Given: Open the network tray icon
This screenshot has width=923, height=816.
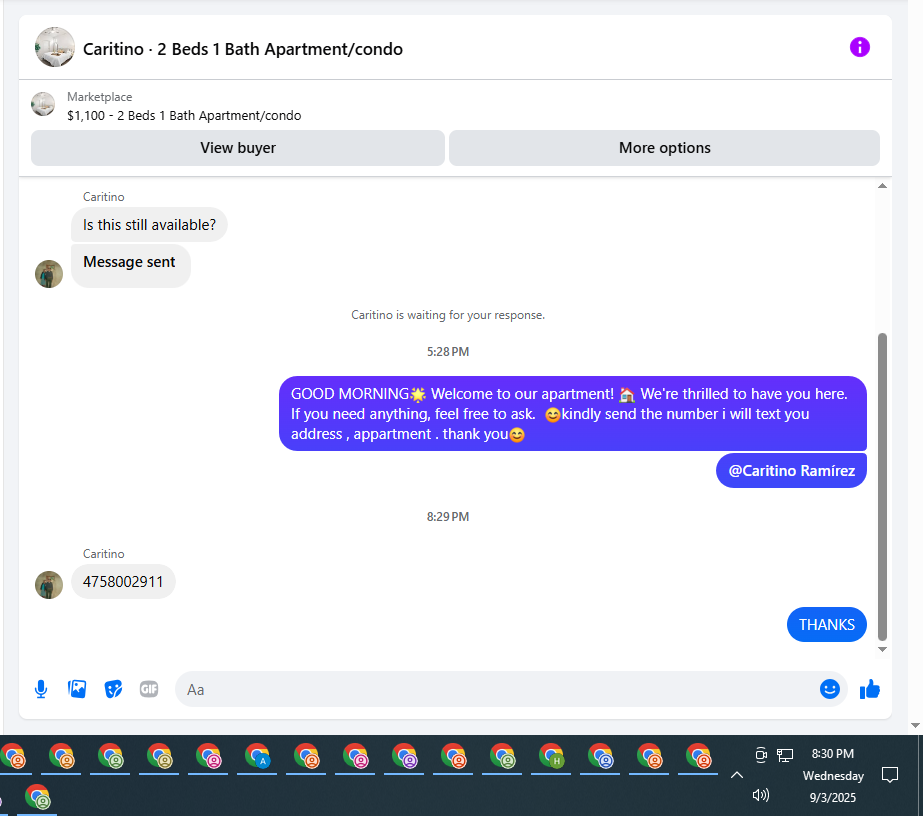Looking at the screenshot, I should (785, 755).
